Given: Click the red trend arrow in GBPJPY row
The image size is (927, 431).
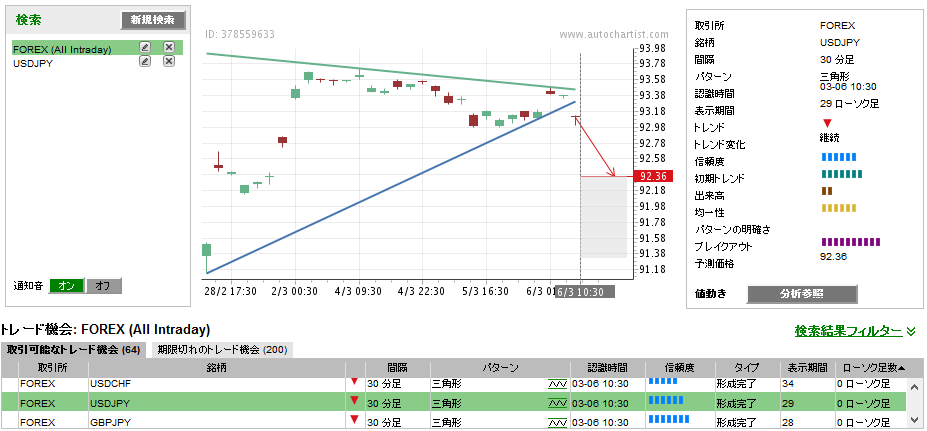Looking at the screenshot, I should [x=354, y=421].
